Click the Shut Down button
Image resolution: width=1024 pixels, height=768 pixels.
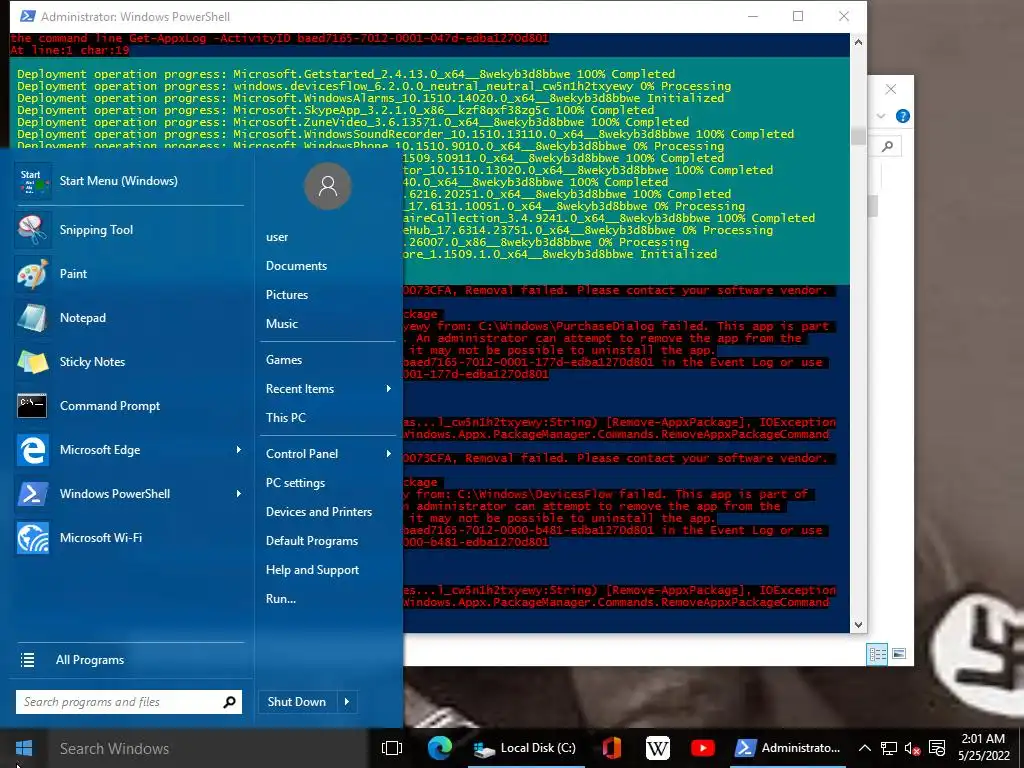coord(297,701)
